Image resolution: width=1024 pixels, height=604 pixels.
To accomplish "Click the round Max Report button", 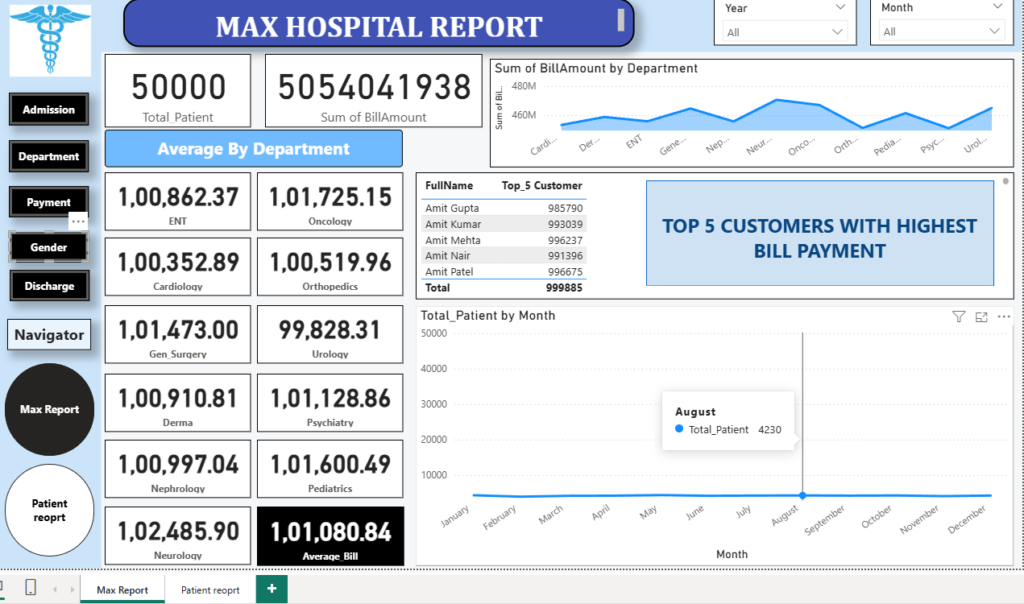I will coord(50,409).
